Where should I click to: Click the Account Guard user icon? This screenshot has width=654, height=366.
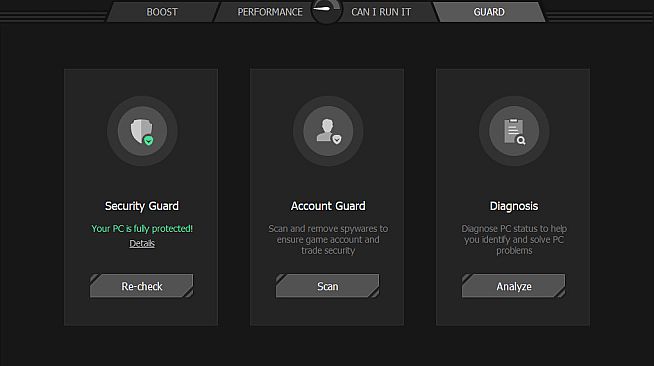[x=328, y=131]
